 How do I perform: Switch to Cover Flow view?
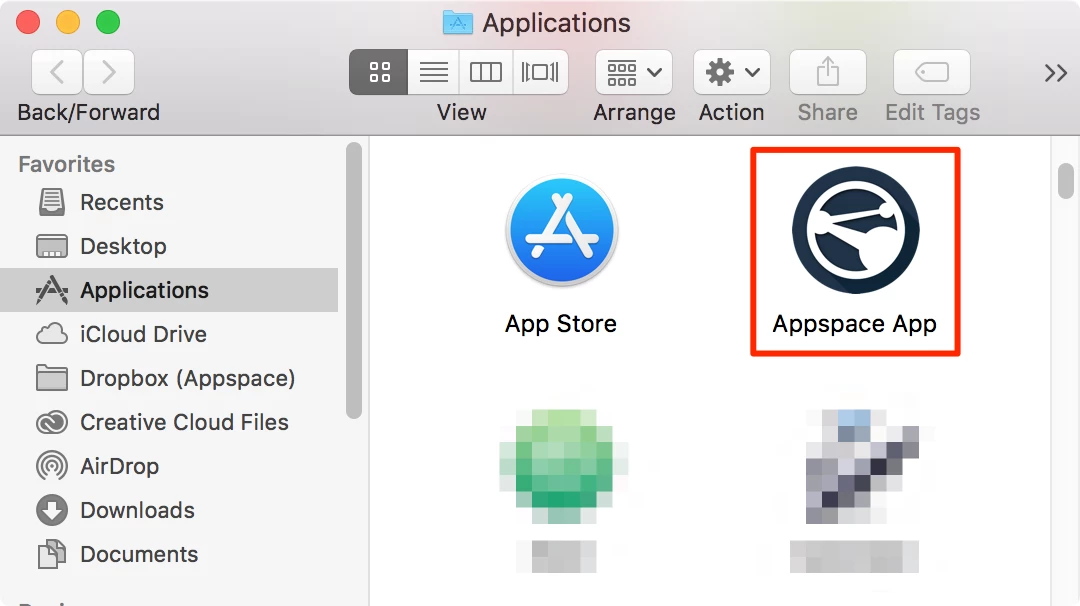point(540,72)
